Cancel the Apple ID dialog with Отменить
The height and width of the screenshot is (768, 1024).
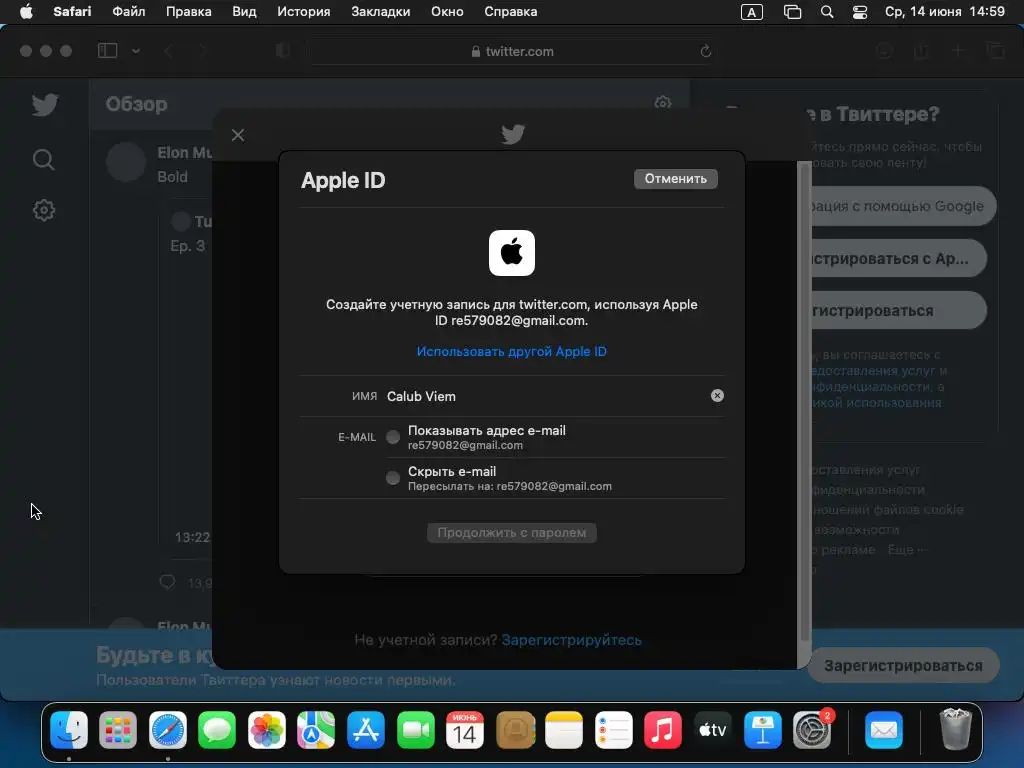675,179
